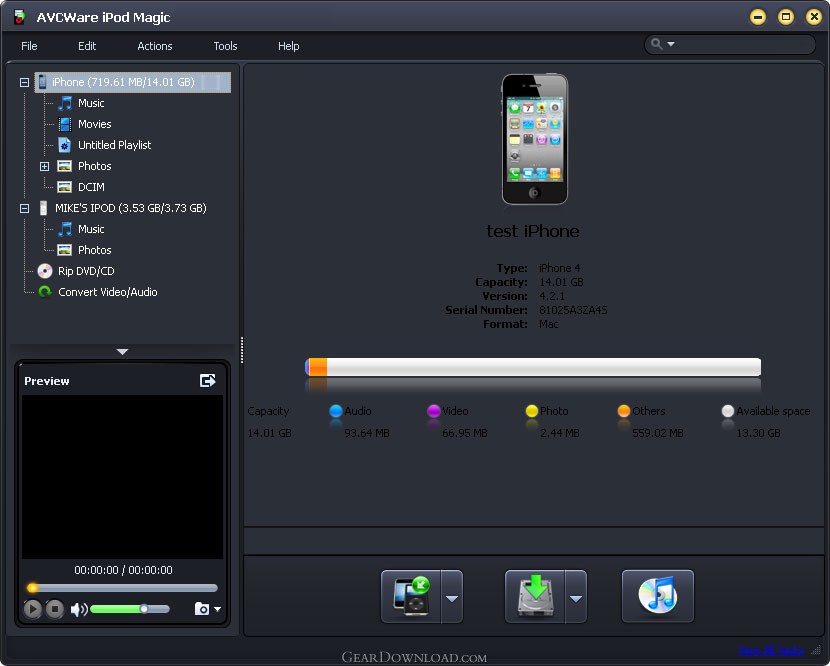Close the AVCWare iPod Magic window
Viewport: 830px width, 666px height.
coord(814,17)
